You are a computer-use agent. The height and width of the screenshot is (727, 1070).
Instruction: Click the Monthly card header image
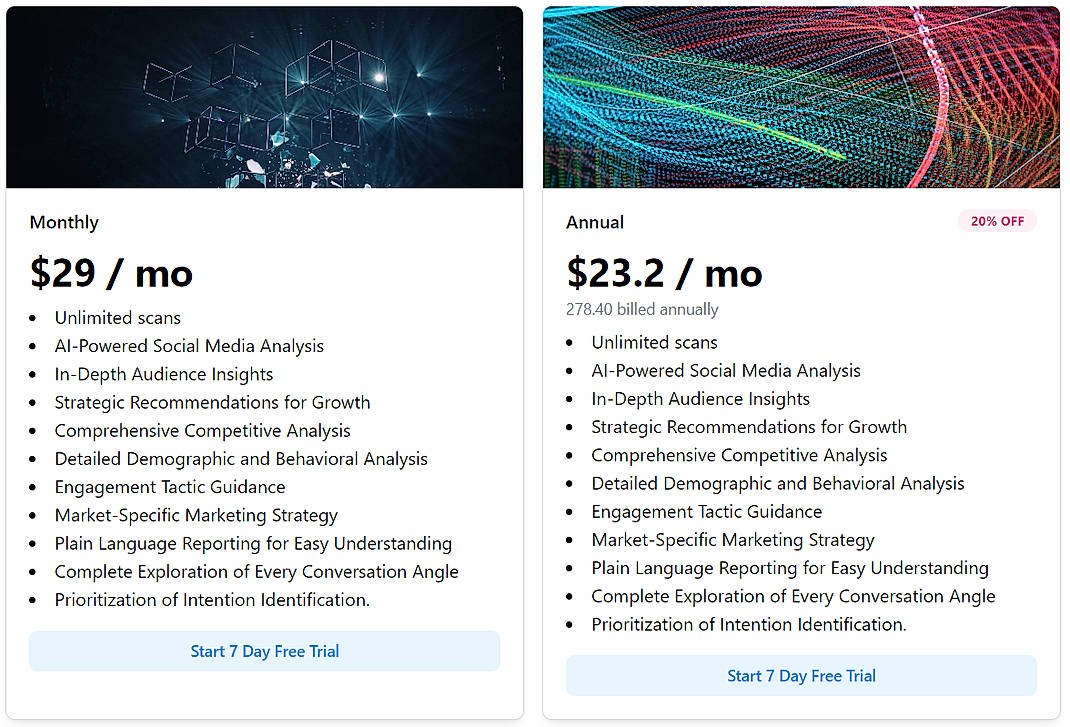point(264,96)
